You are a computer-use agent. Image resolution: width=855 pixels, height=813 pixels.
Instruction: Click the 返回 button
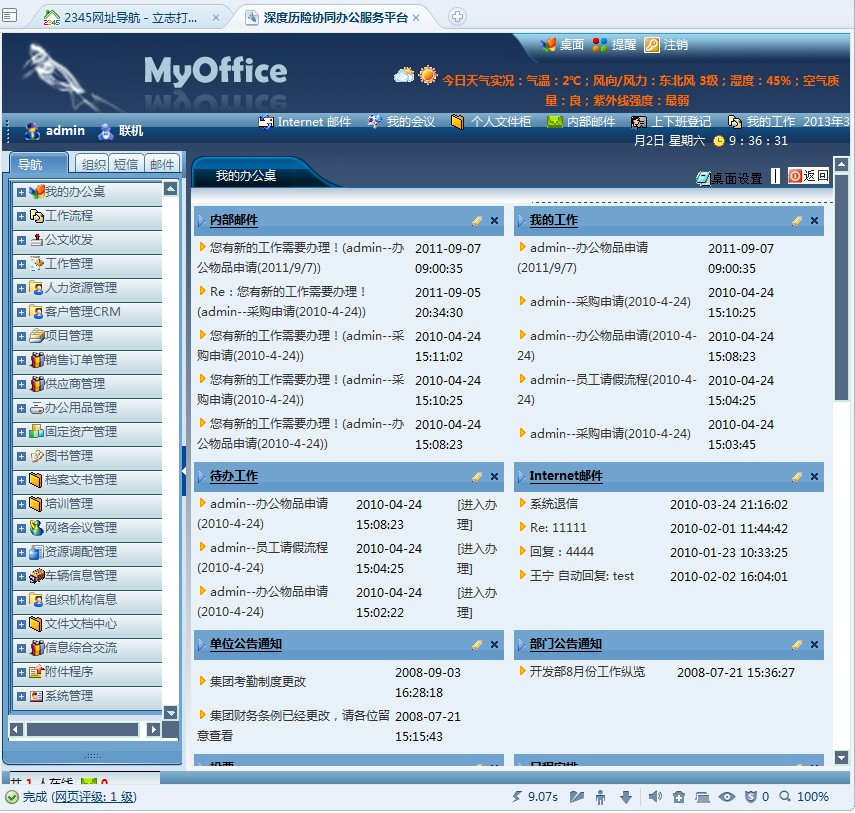point(808,176)
